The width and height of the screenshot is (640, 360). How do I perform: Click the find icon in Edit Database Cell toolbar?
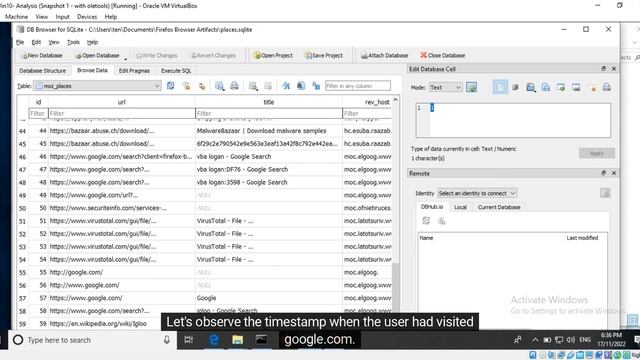pyautogui.click(x=531, y=87)
